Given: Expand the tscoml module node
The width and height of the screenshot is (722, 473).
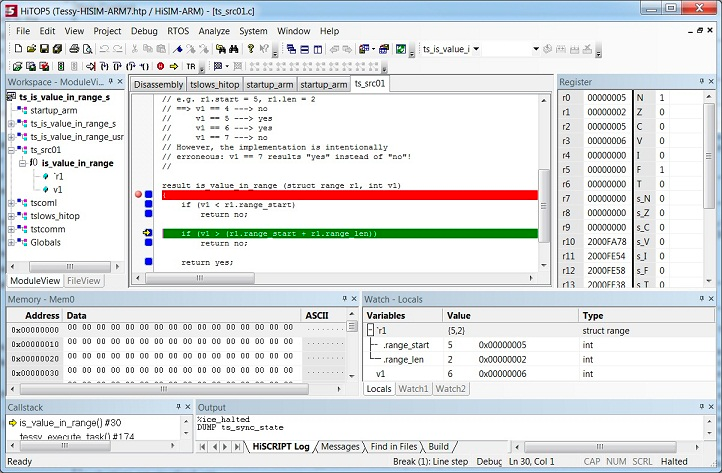Looking at the screenshot, I should coord(11,203).
